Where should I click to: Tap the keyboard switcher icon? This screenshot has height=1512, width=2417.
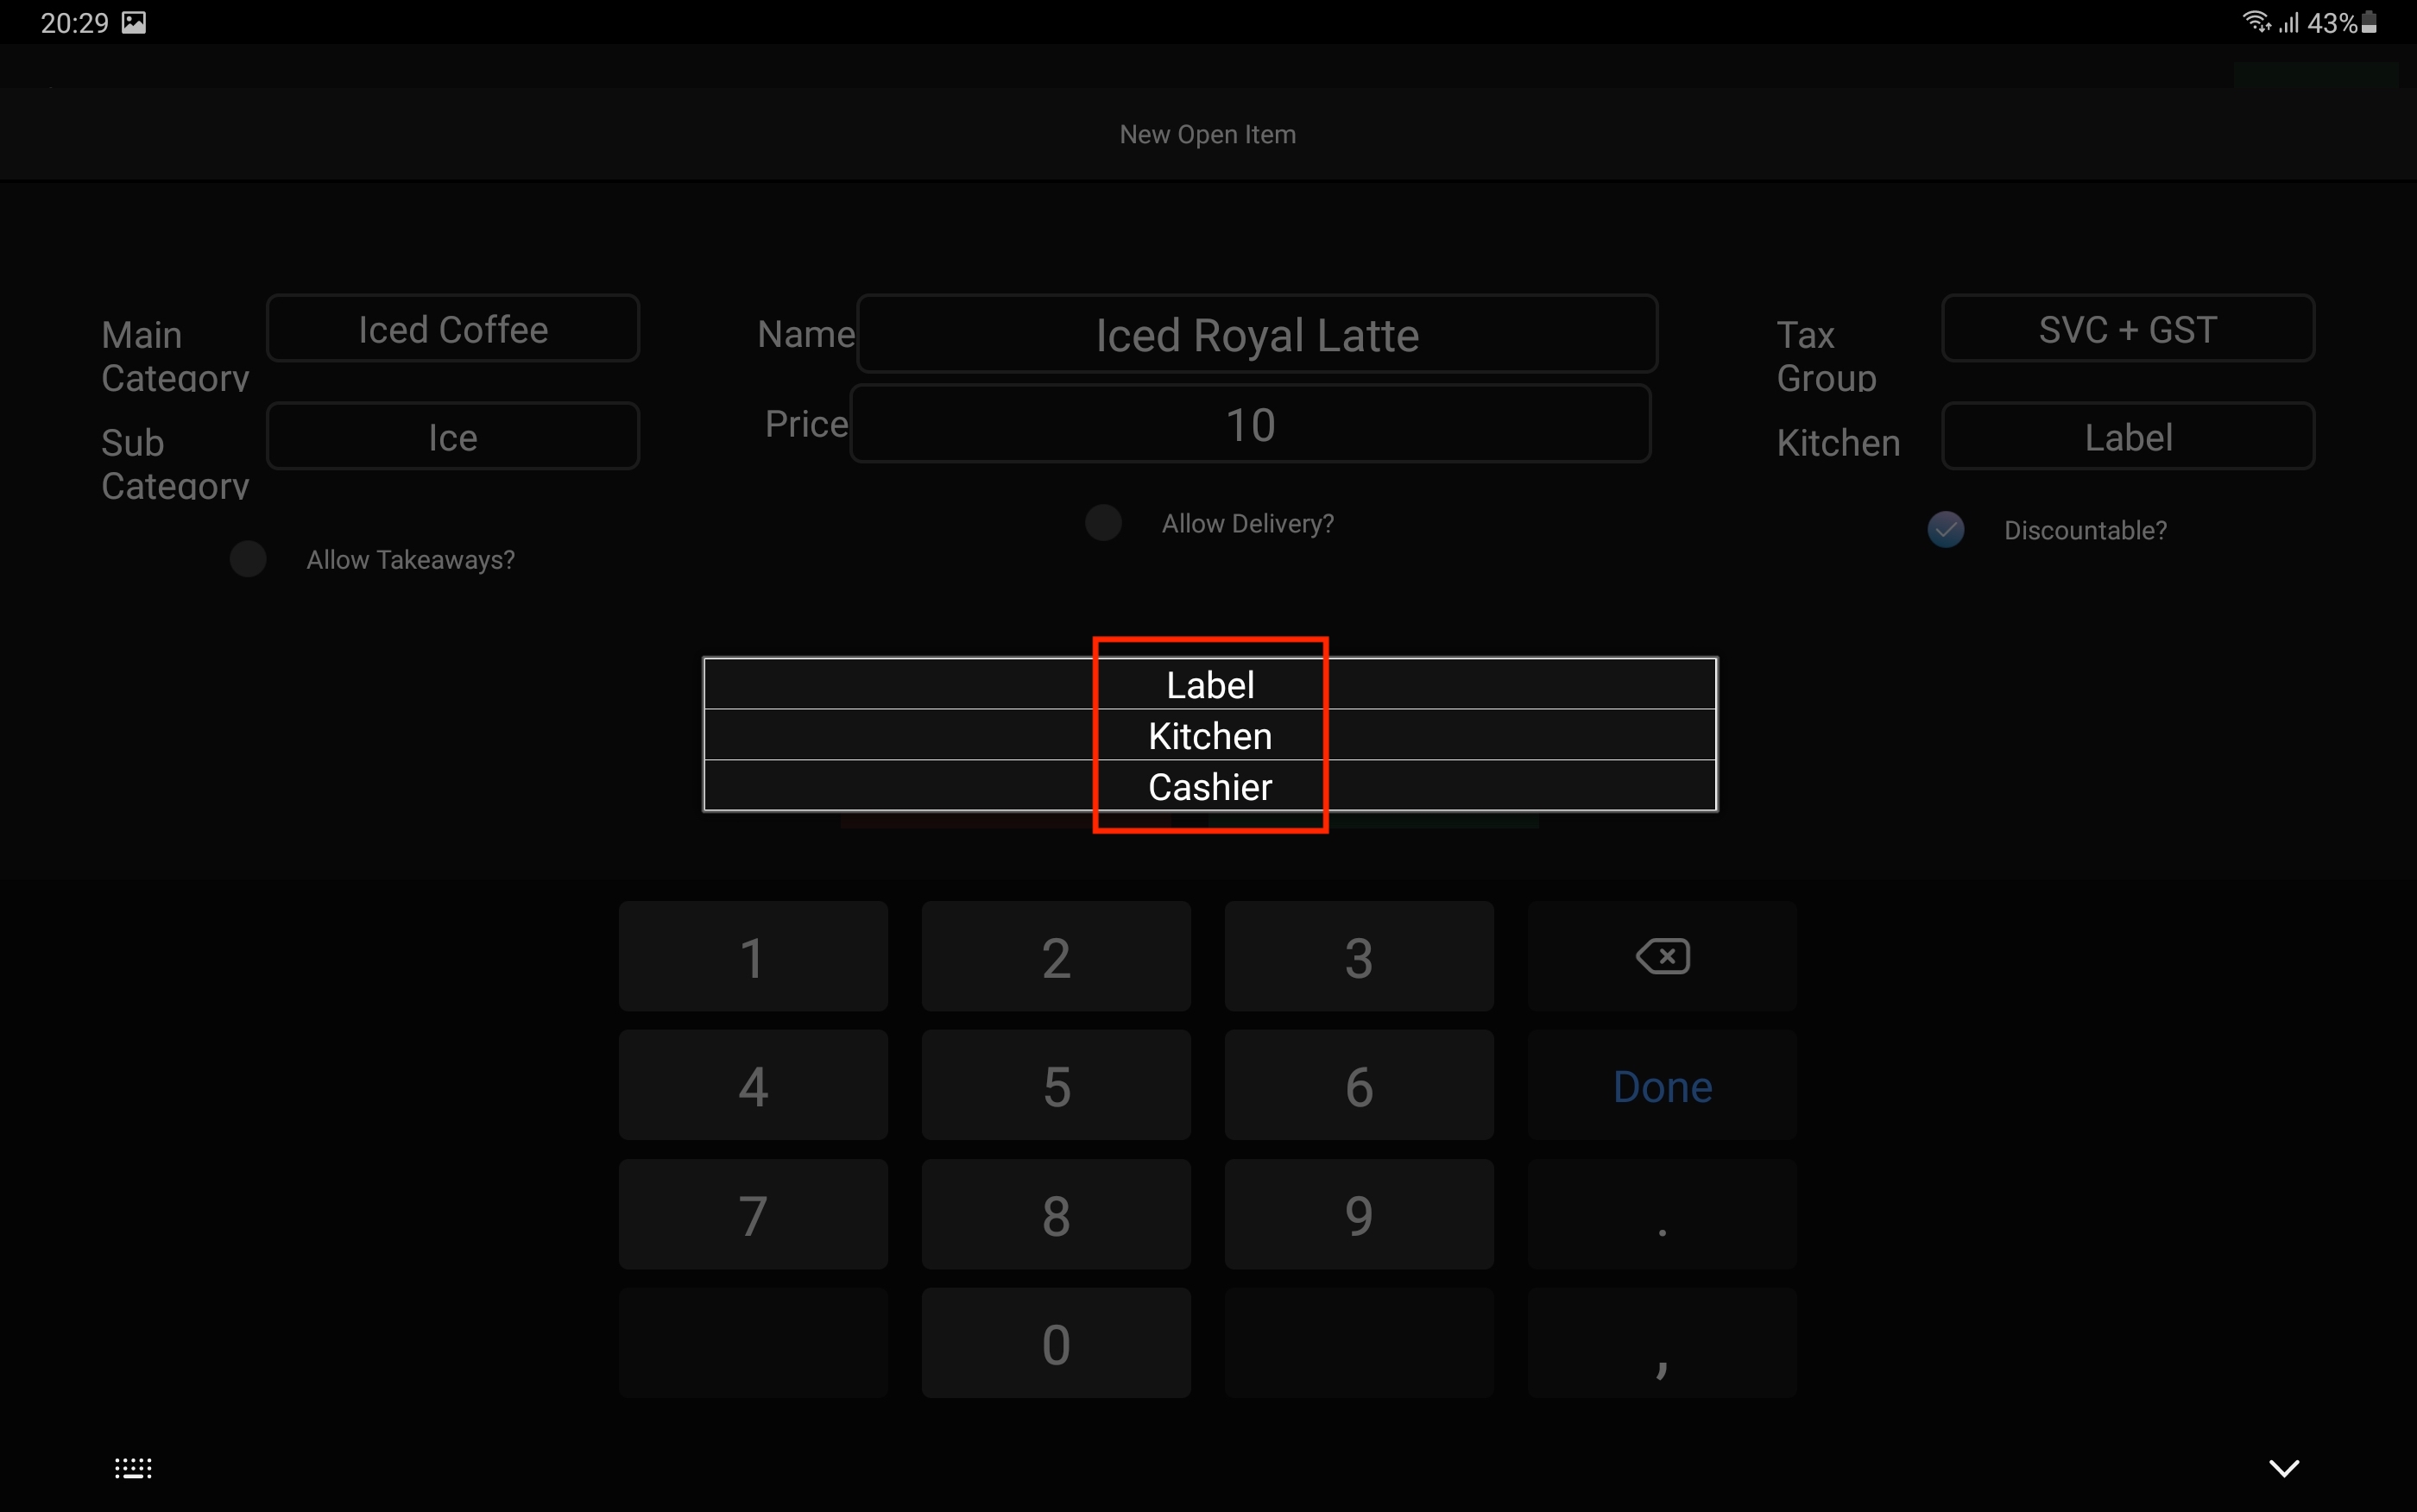pyautogui.click(x=133, y=1468)
